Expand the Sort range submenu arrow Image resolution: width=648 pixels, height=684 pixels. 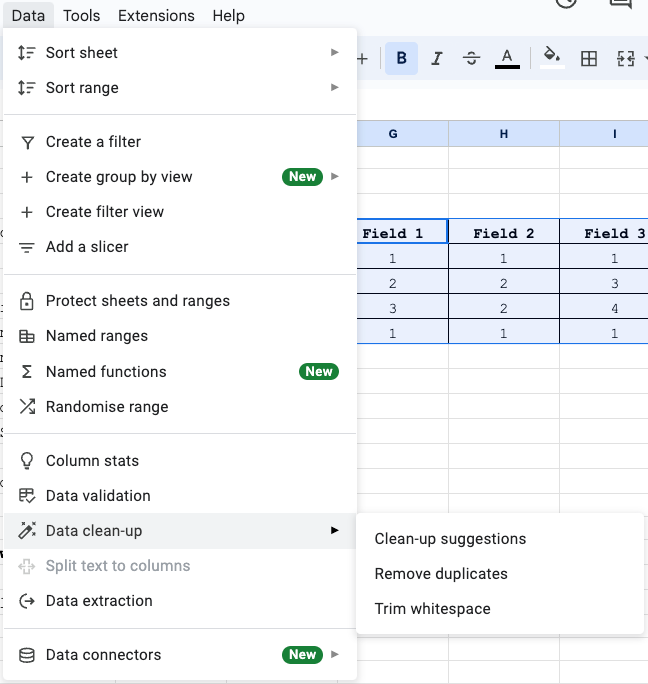[335, 87]
